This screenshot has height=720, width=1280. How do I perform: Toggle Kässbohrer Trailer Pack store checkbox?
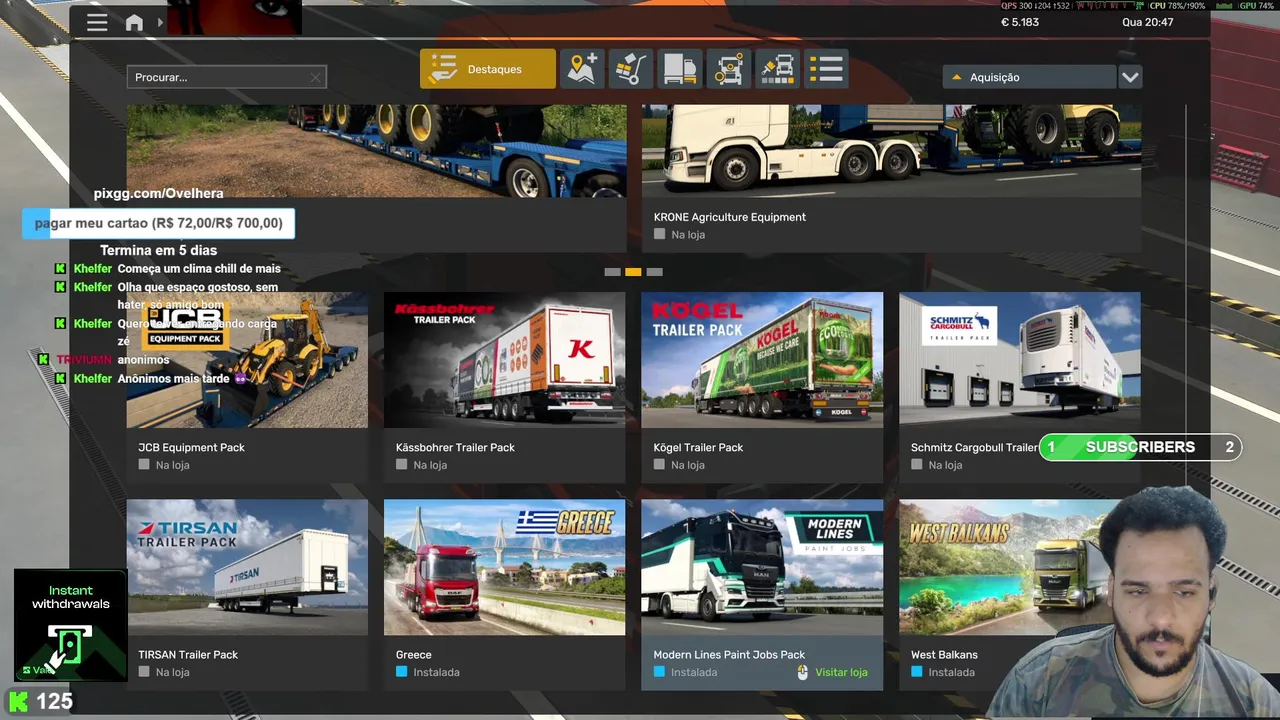401,465
